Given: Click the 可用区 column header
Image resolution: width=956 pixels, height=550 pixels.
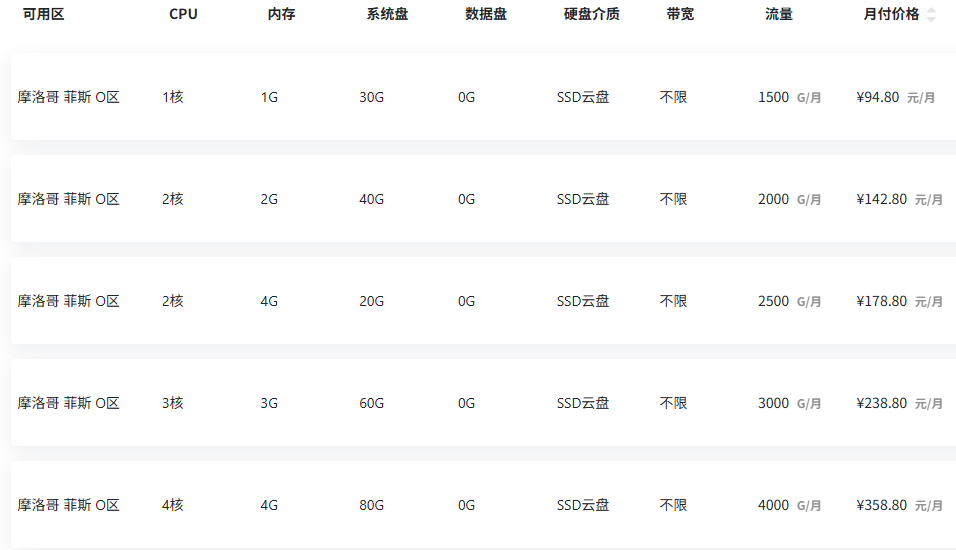Looking at the screenshot, I should tap(43, 14).
